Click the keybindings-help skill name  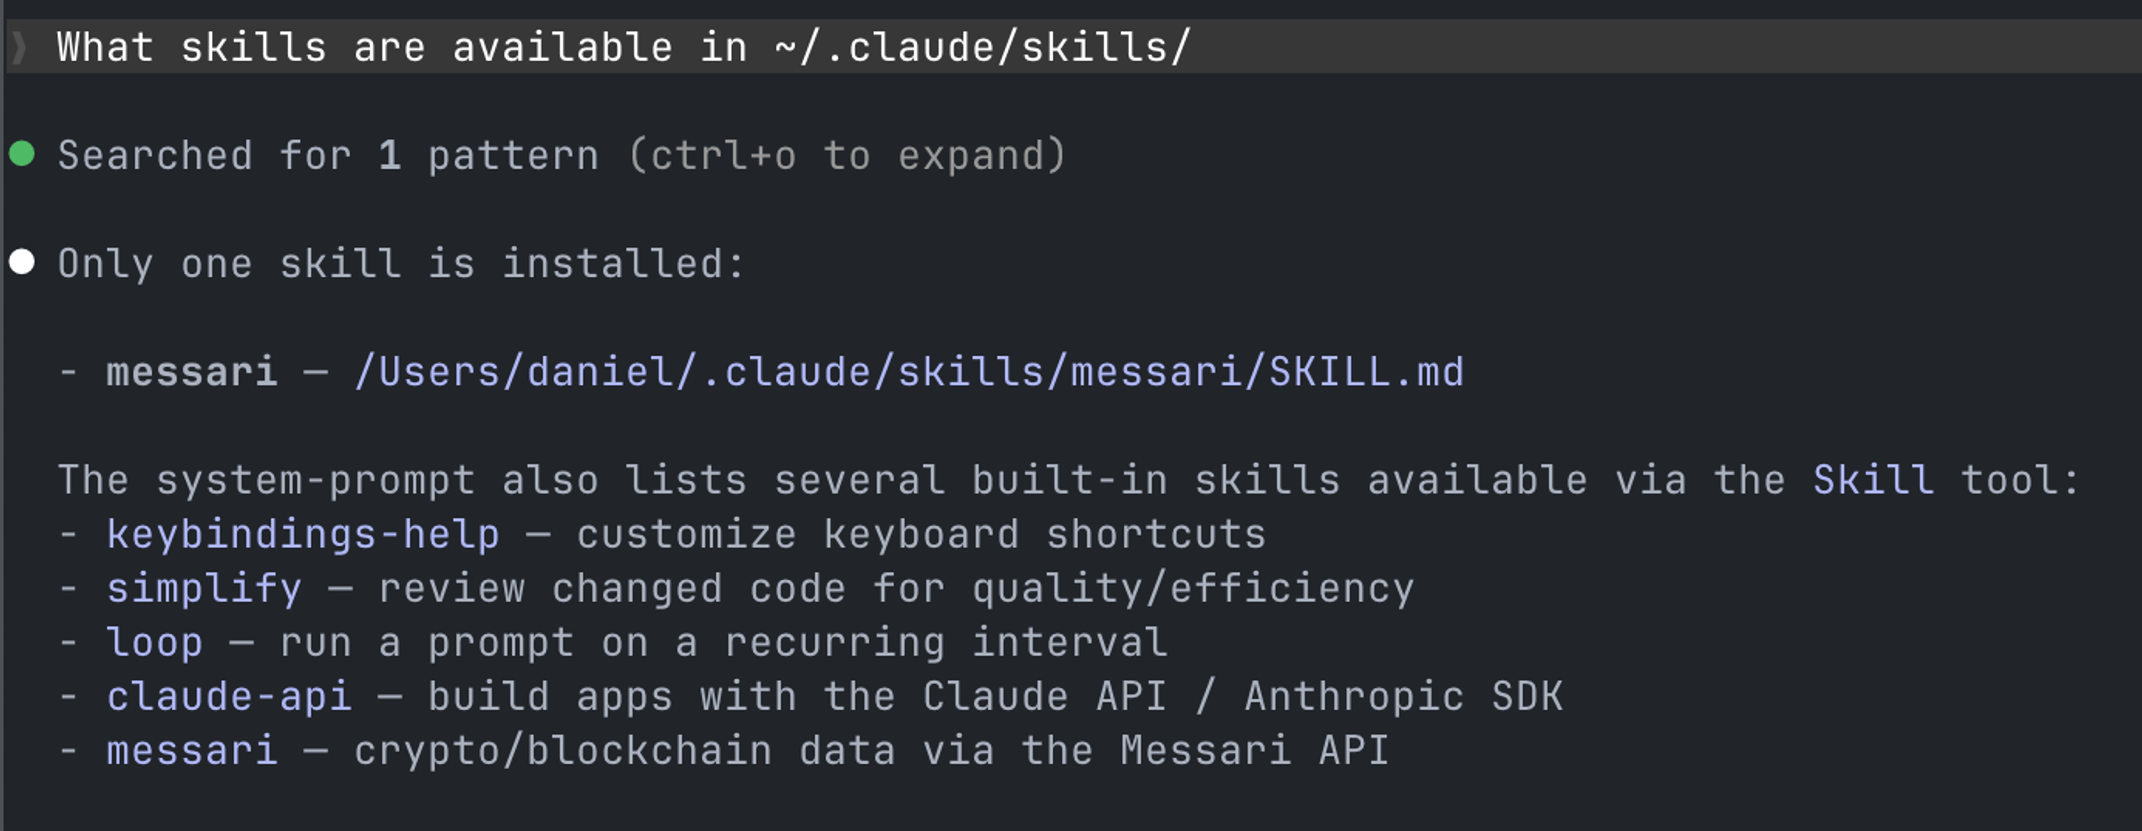pos(303,534)
